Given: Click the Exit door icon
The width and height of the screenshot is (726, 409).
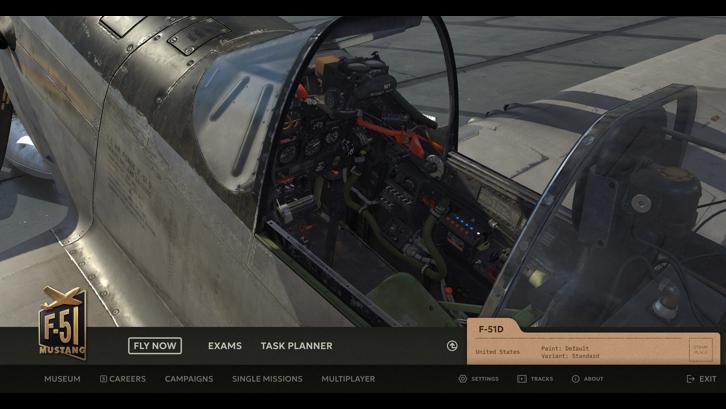Looking at the screenshot, I should coord(690,379).
